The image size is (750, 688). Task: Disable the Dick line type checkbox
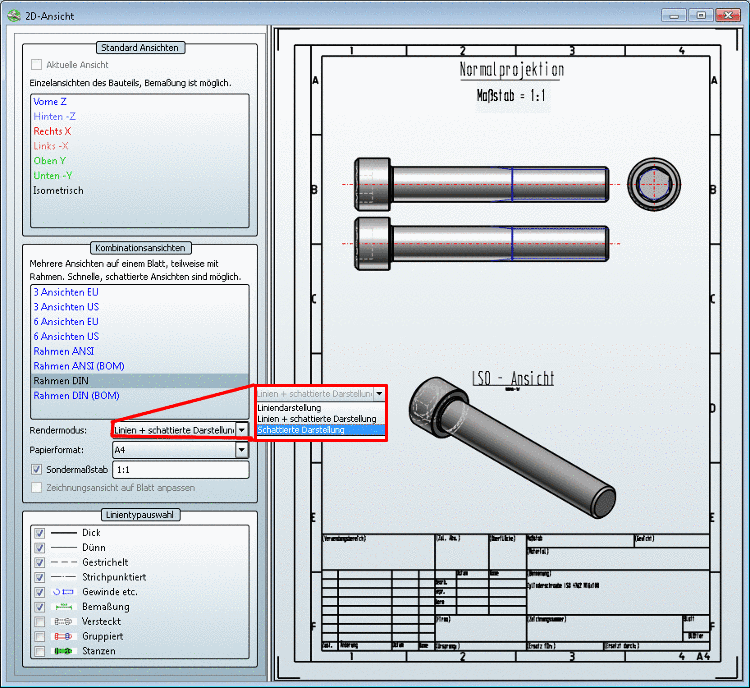coord(40,533)
